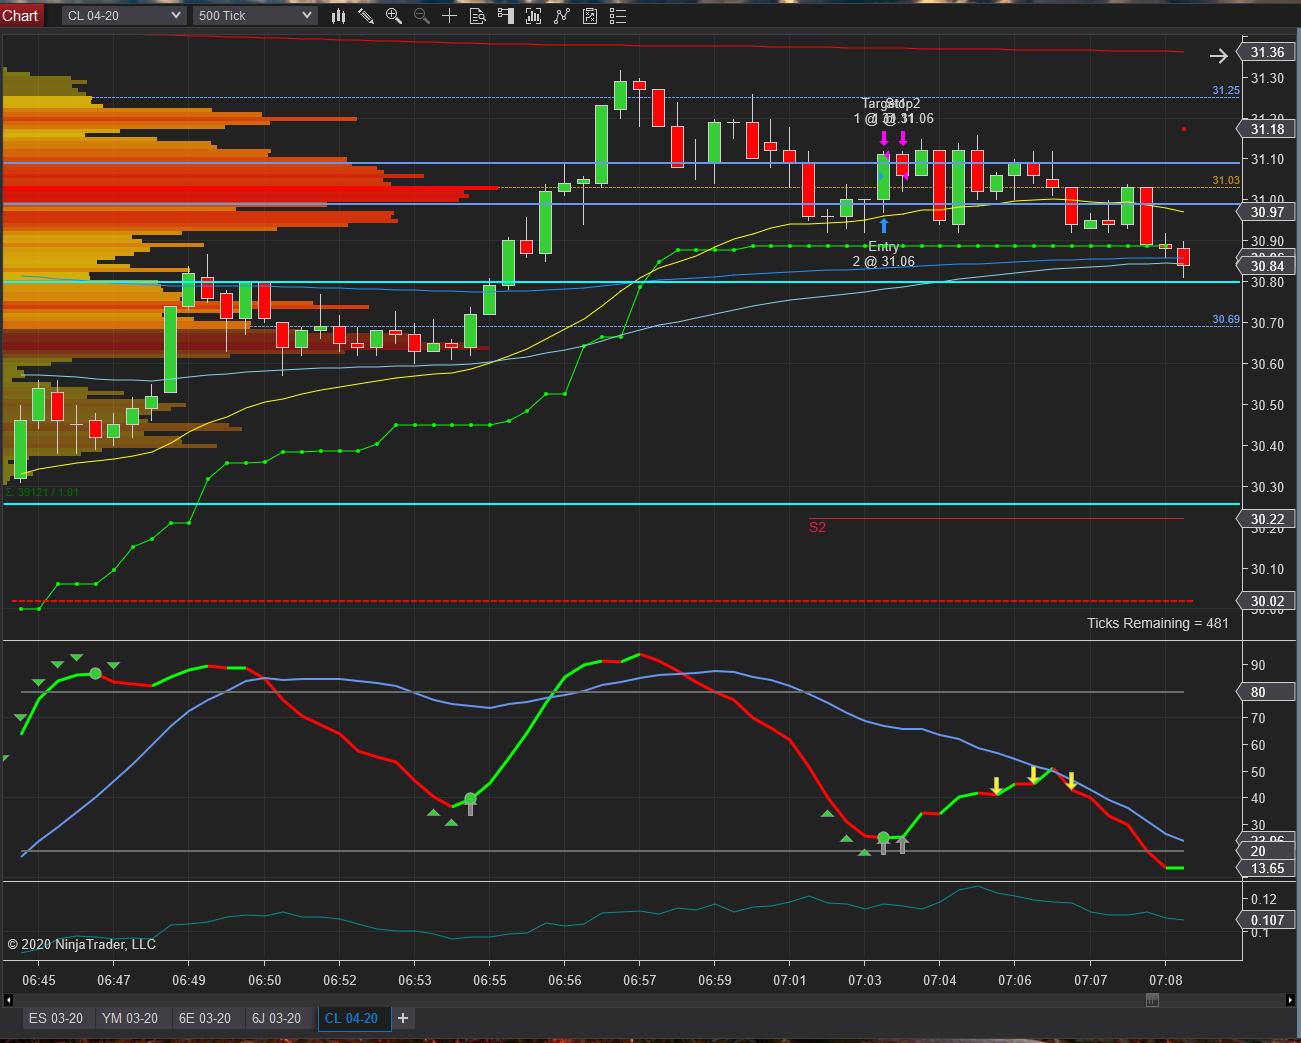Screen dimensions: 1301x1043
Task: Click the horizontal scrollbar thumb
Action: (1152, 1000)
